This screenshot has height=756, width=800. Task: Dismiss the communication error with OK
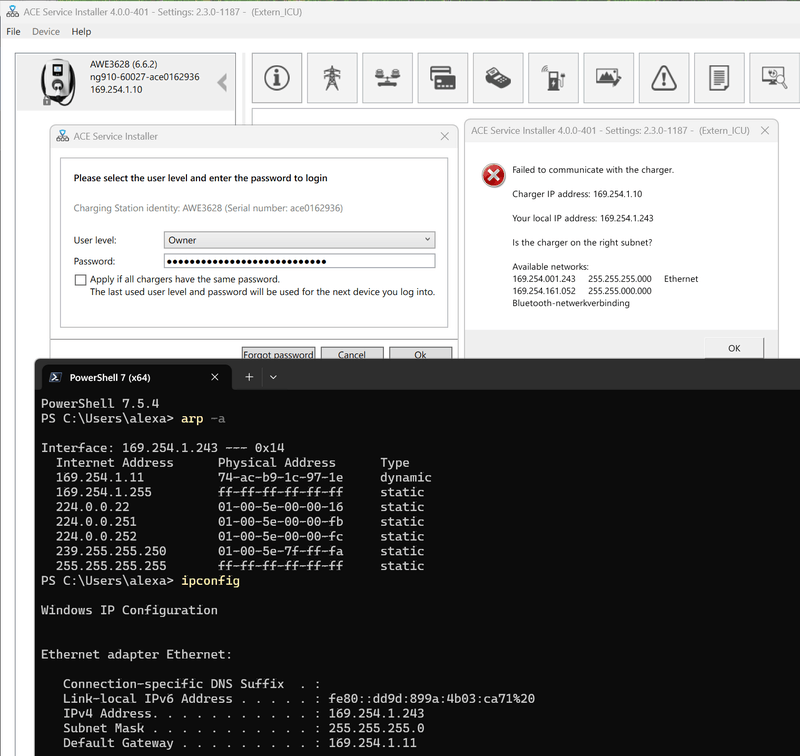733,347
